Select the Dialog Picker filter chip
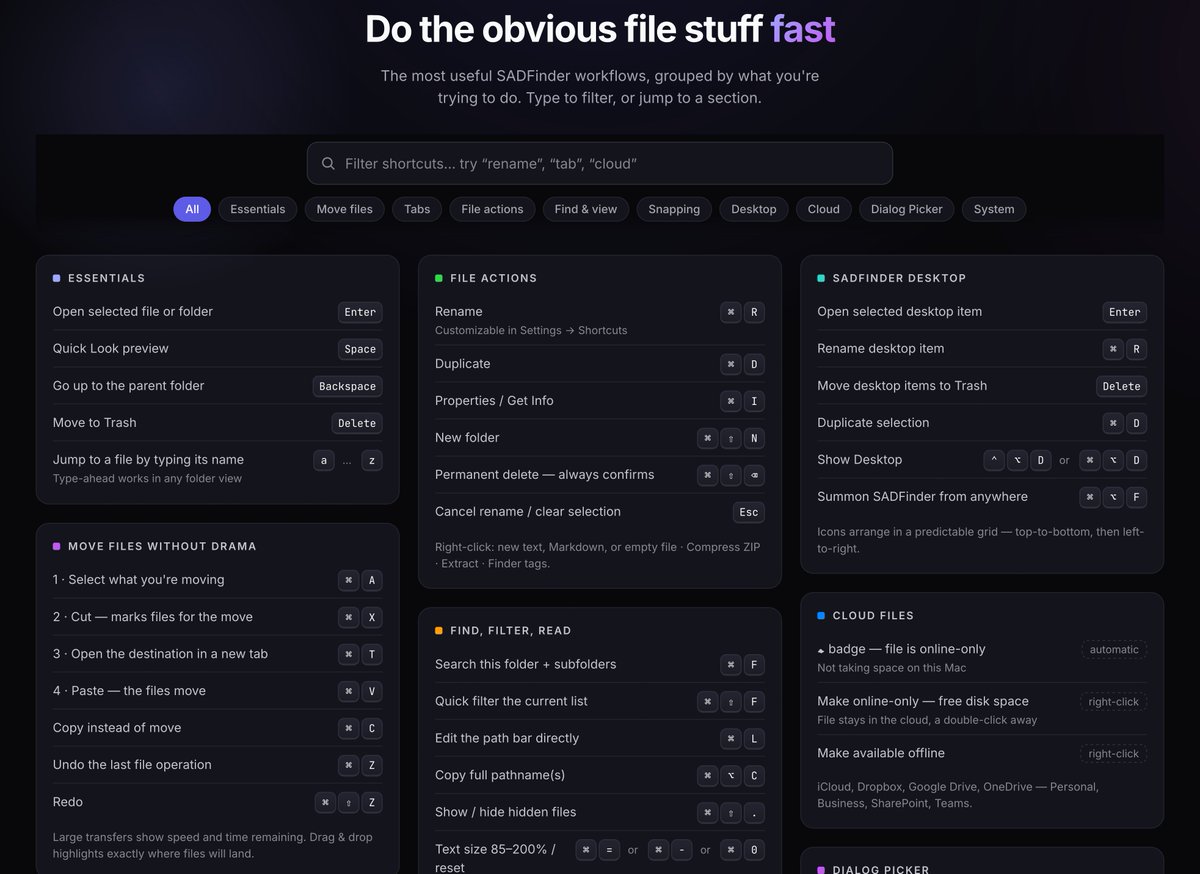The image size is (1200, 874). coord(907,209)
